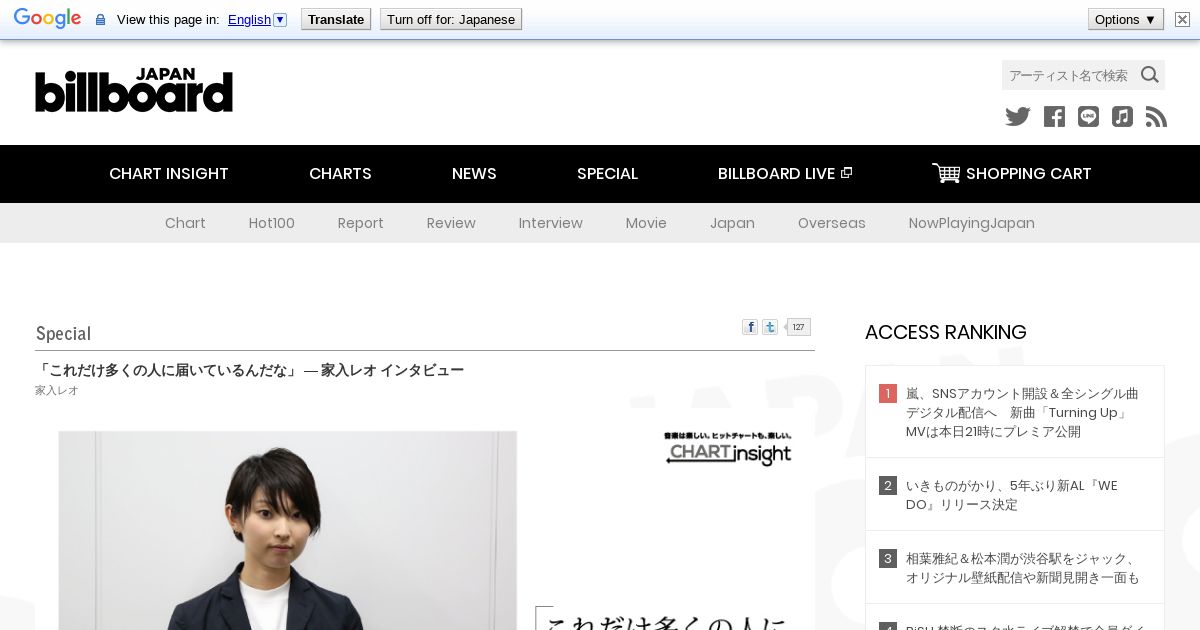Select the Hot100 submenu tab
The image size is (1200, 630).
coord(272,223)
